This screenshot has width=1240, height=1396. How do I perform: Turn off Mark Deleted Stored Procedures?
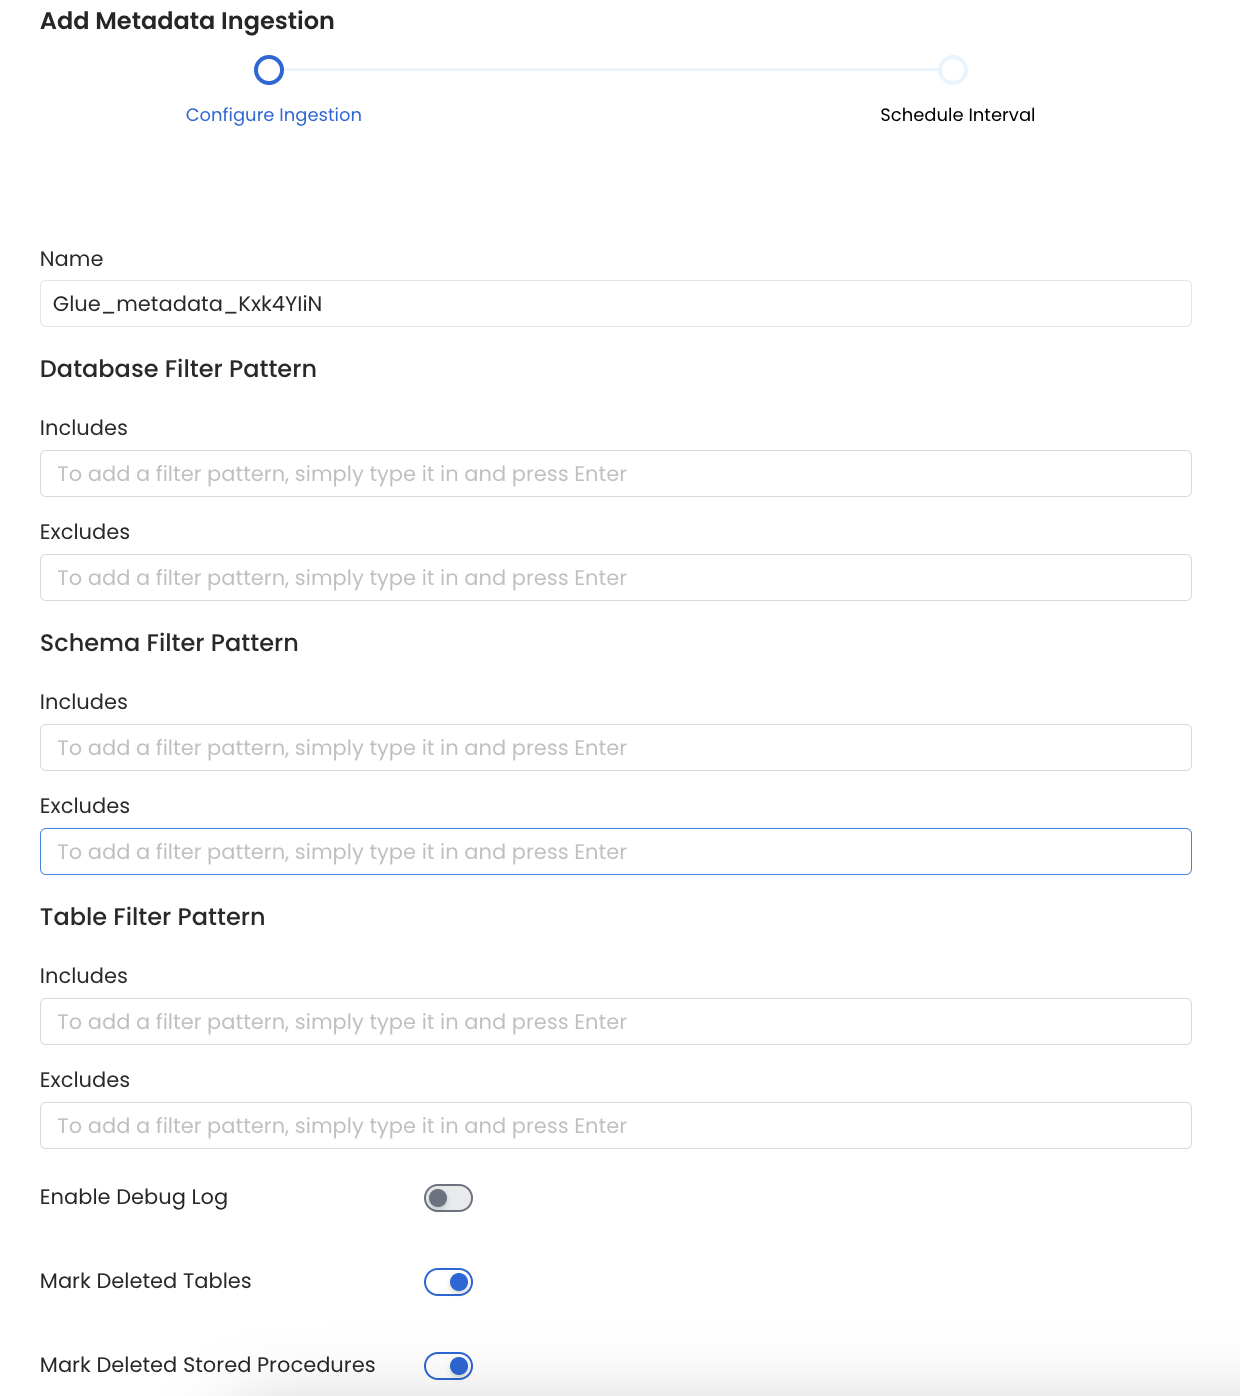448,1365
